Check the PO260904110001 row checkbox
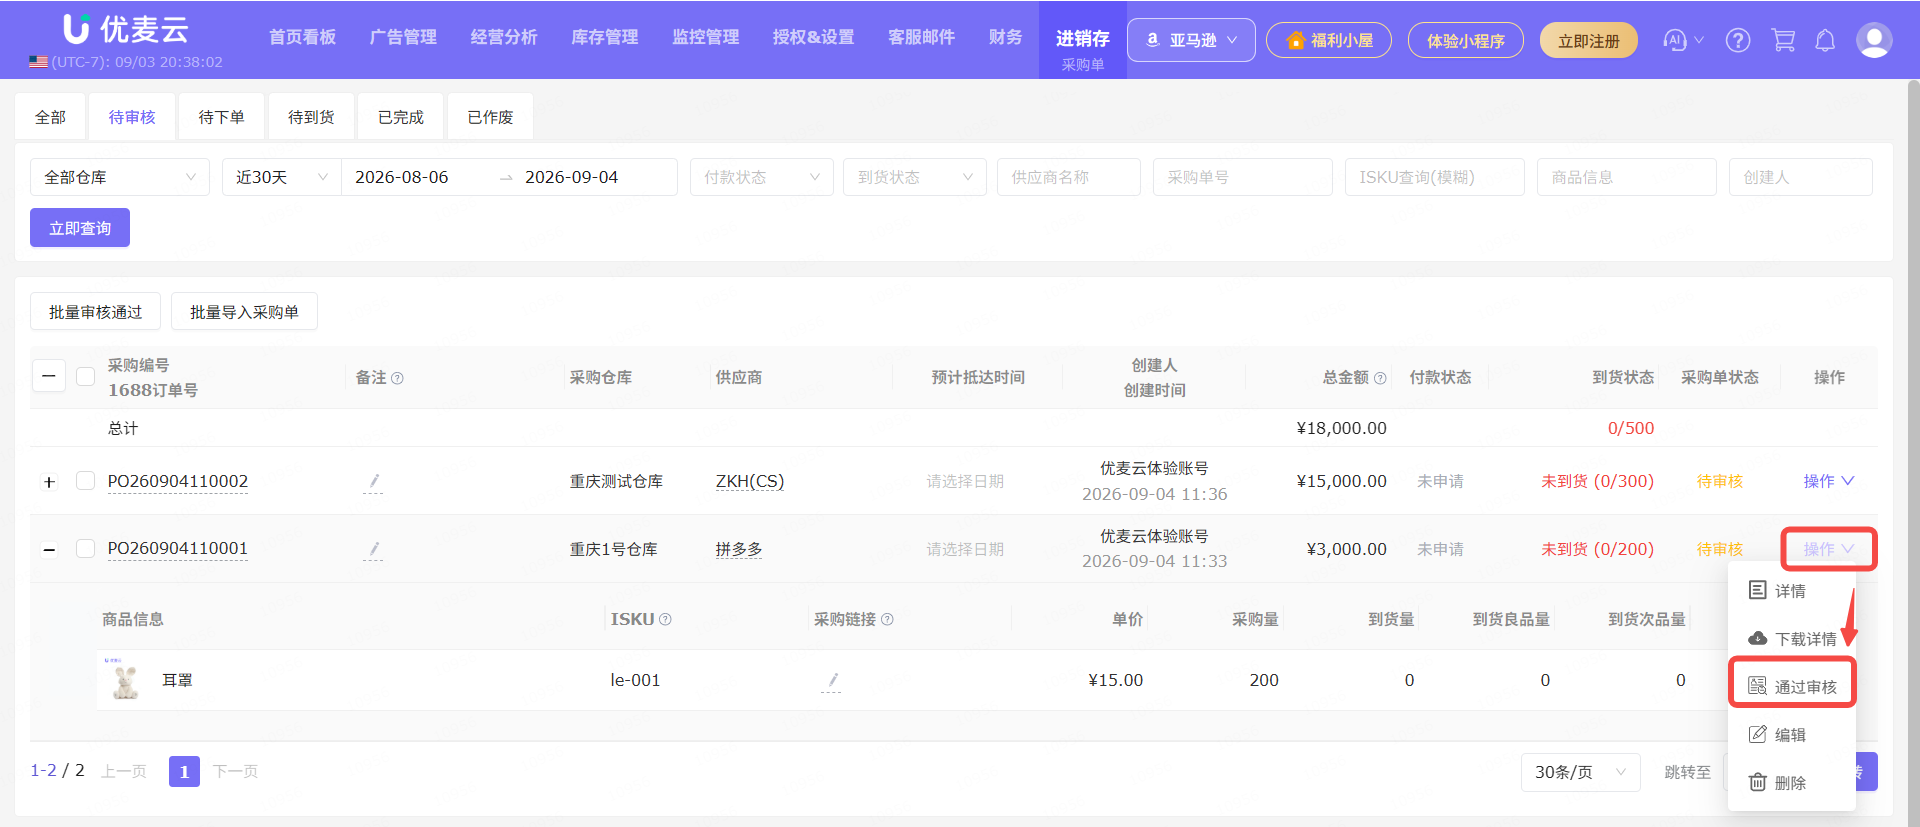This screenshot has width=1920, height=827. click(x=86, y=548)
